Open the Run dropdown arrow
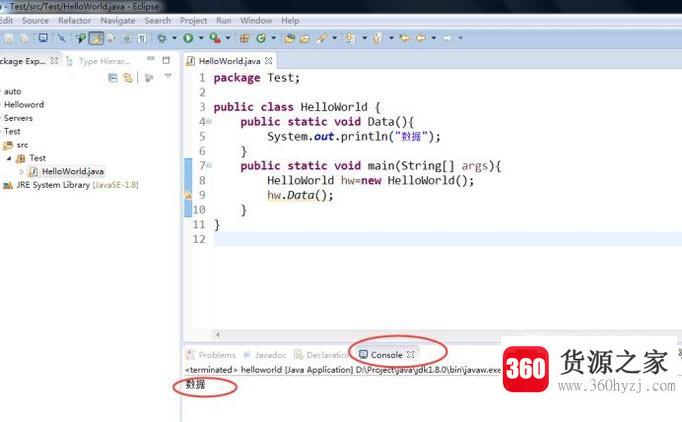The height and width of the screenshot is (422, 682). 201,38
